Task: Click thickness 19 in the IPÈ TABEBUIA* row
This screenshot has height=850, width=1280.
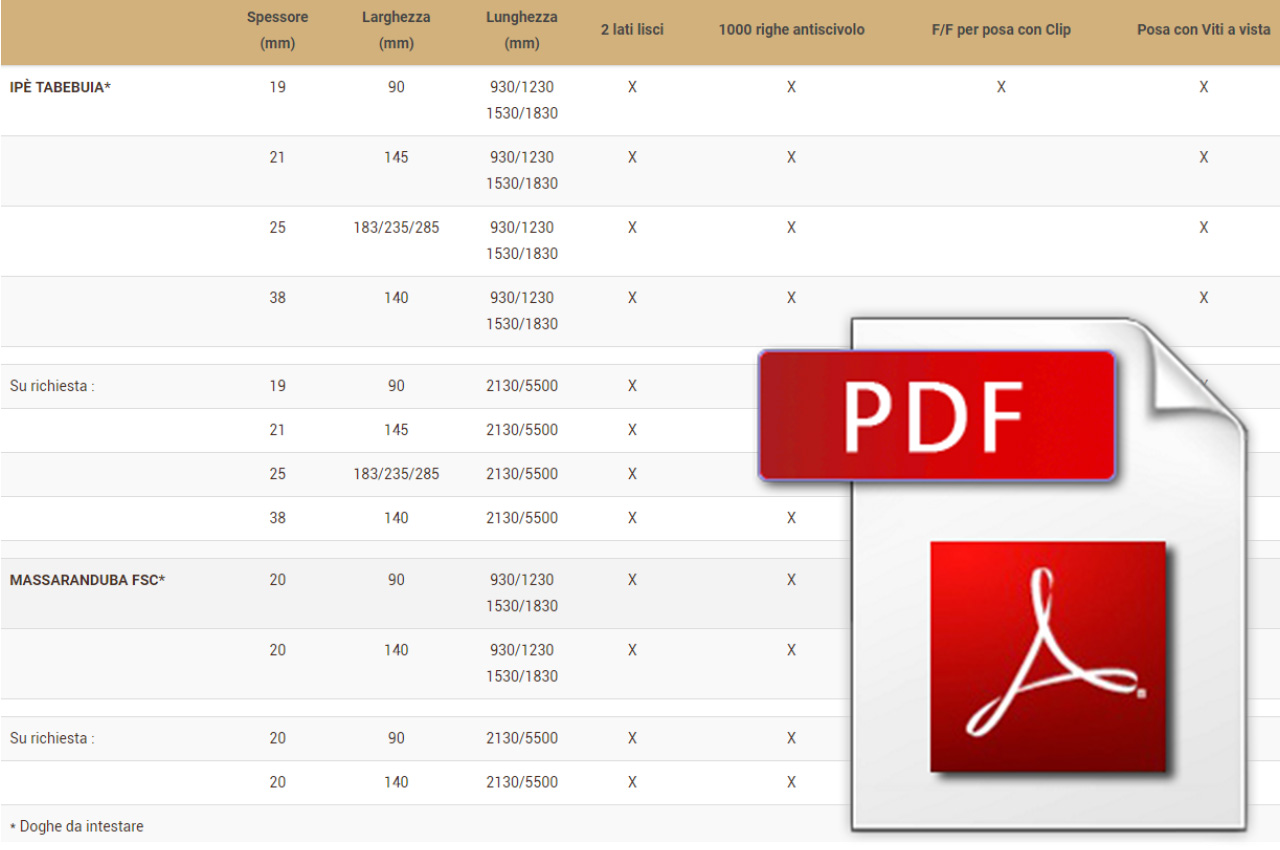Action: 277,87
